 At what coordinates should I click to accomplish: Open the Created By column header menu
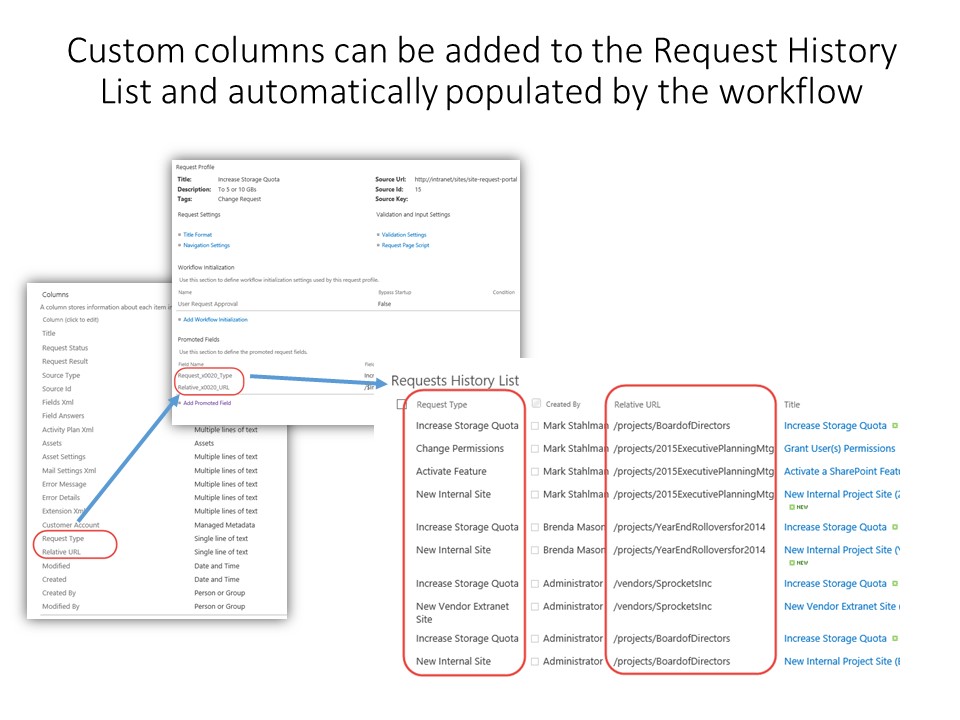(x=563, y=405)
